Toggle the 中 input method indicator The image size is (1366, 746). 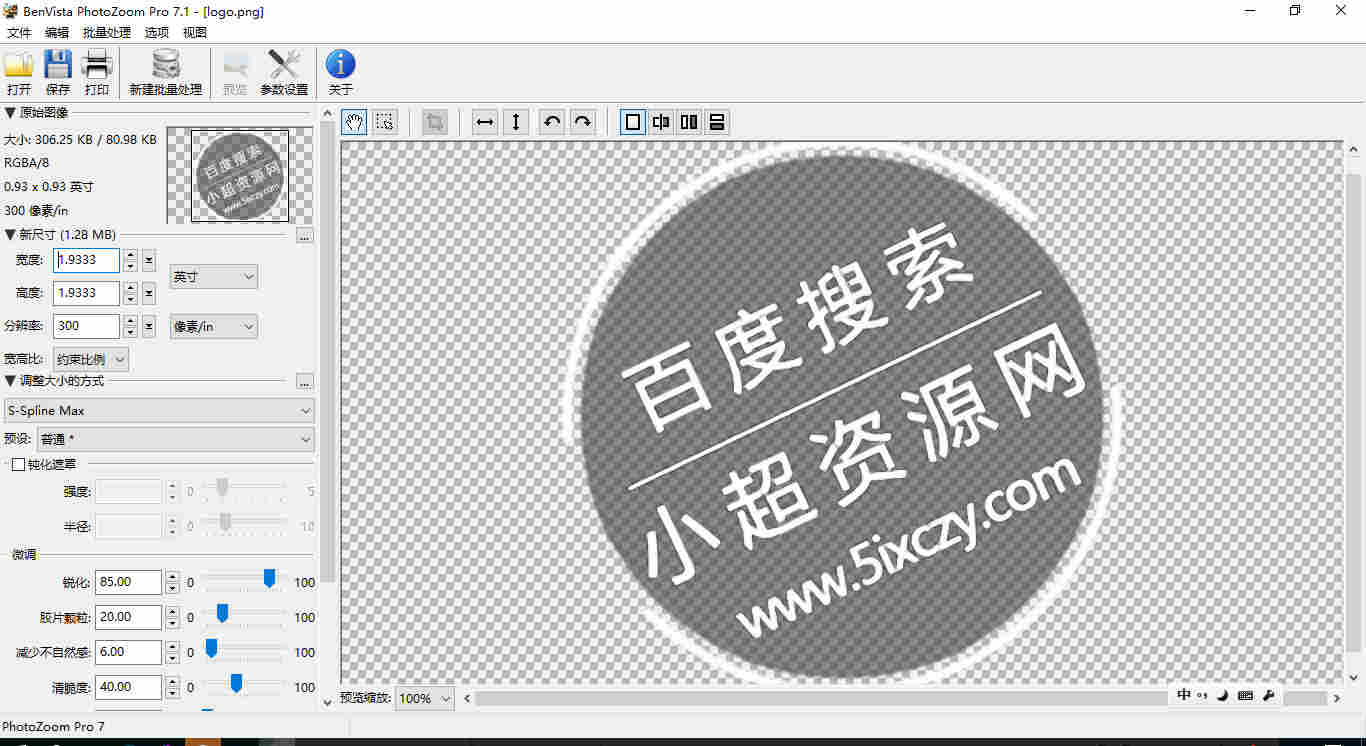tap(1184, 695)
